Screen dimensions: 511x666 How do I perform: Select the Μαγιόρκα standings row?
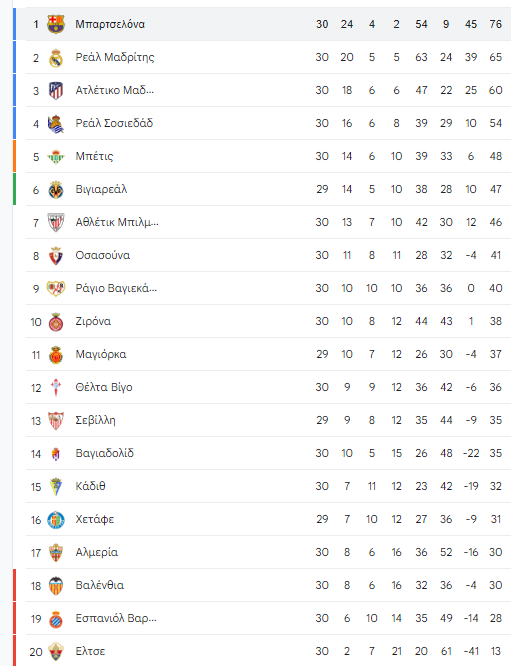tap(268, 354)
